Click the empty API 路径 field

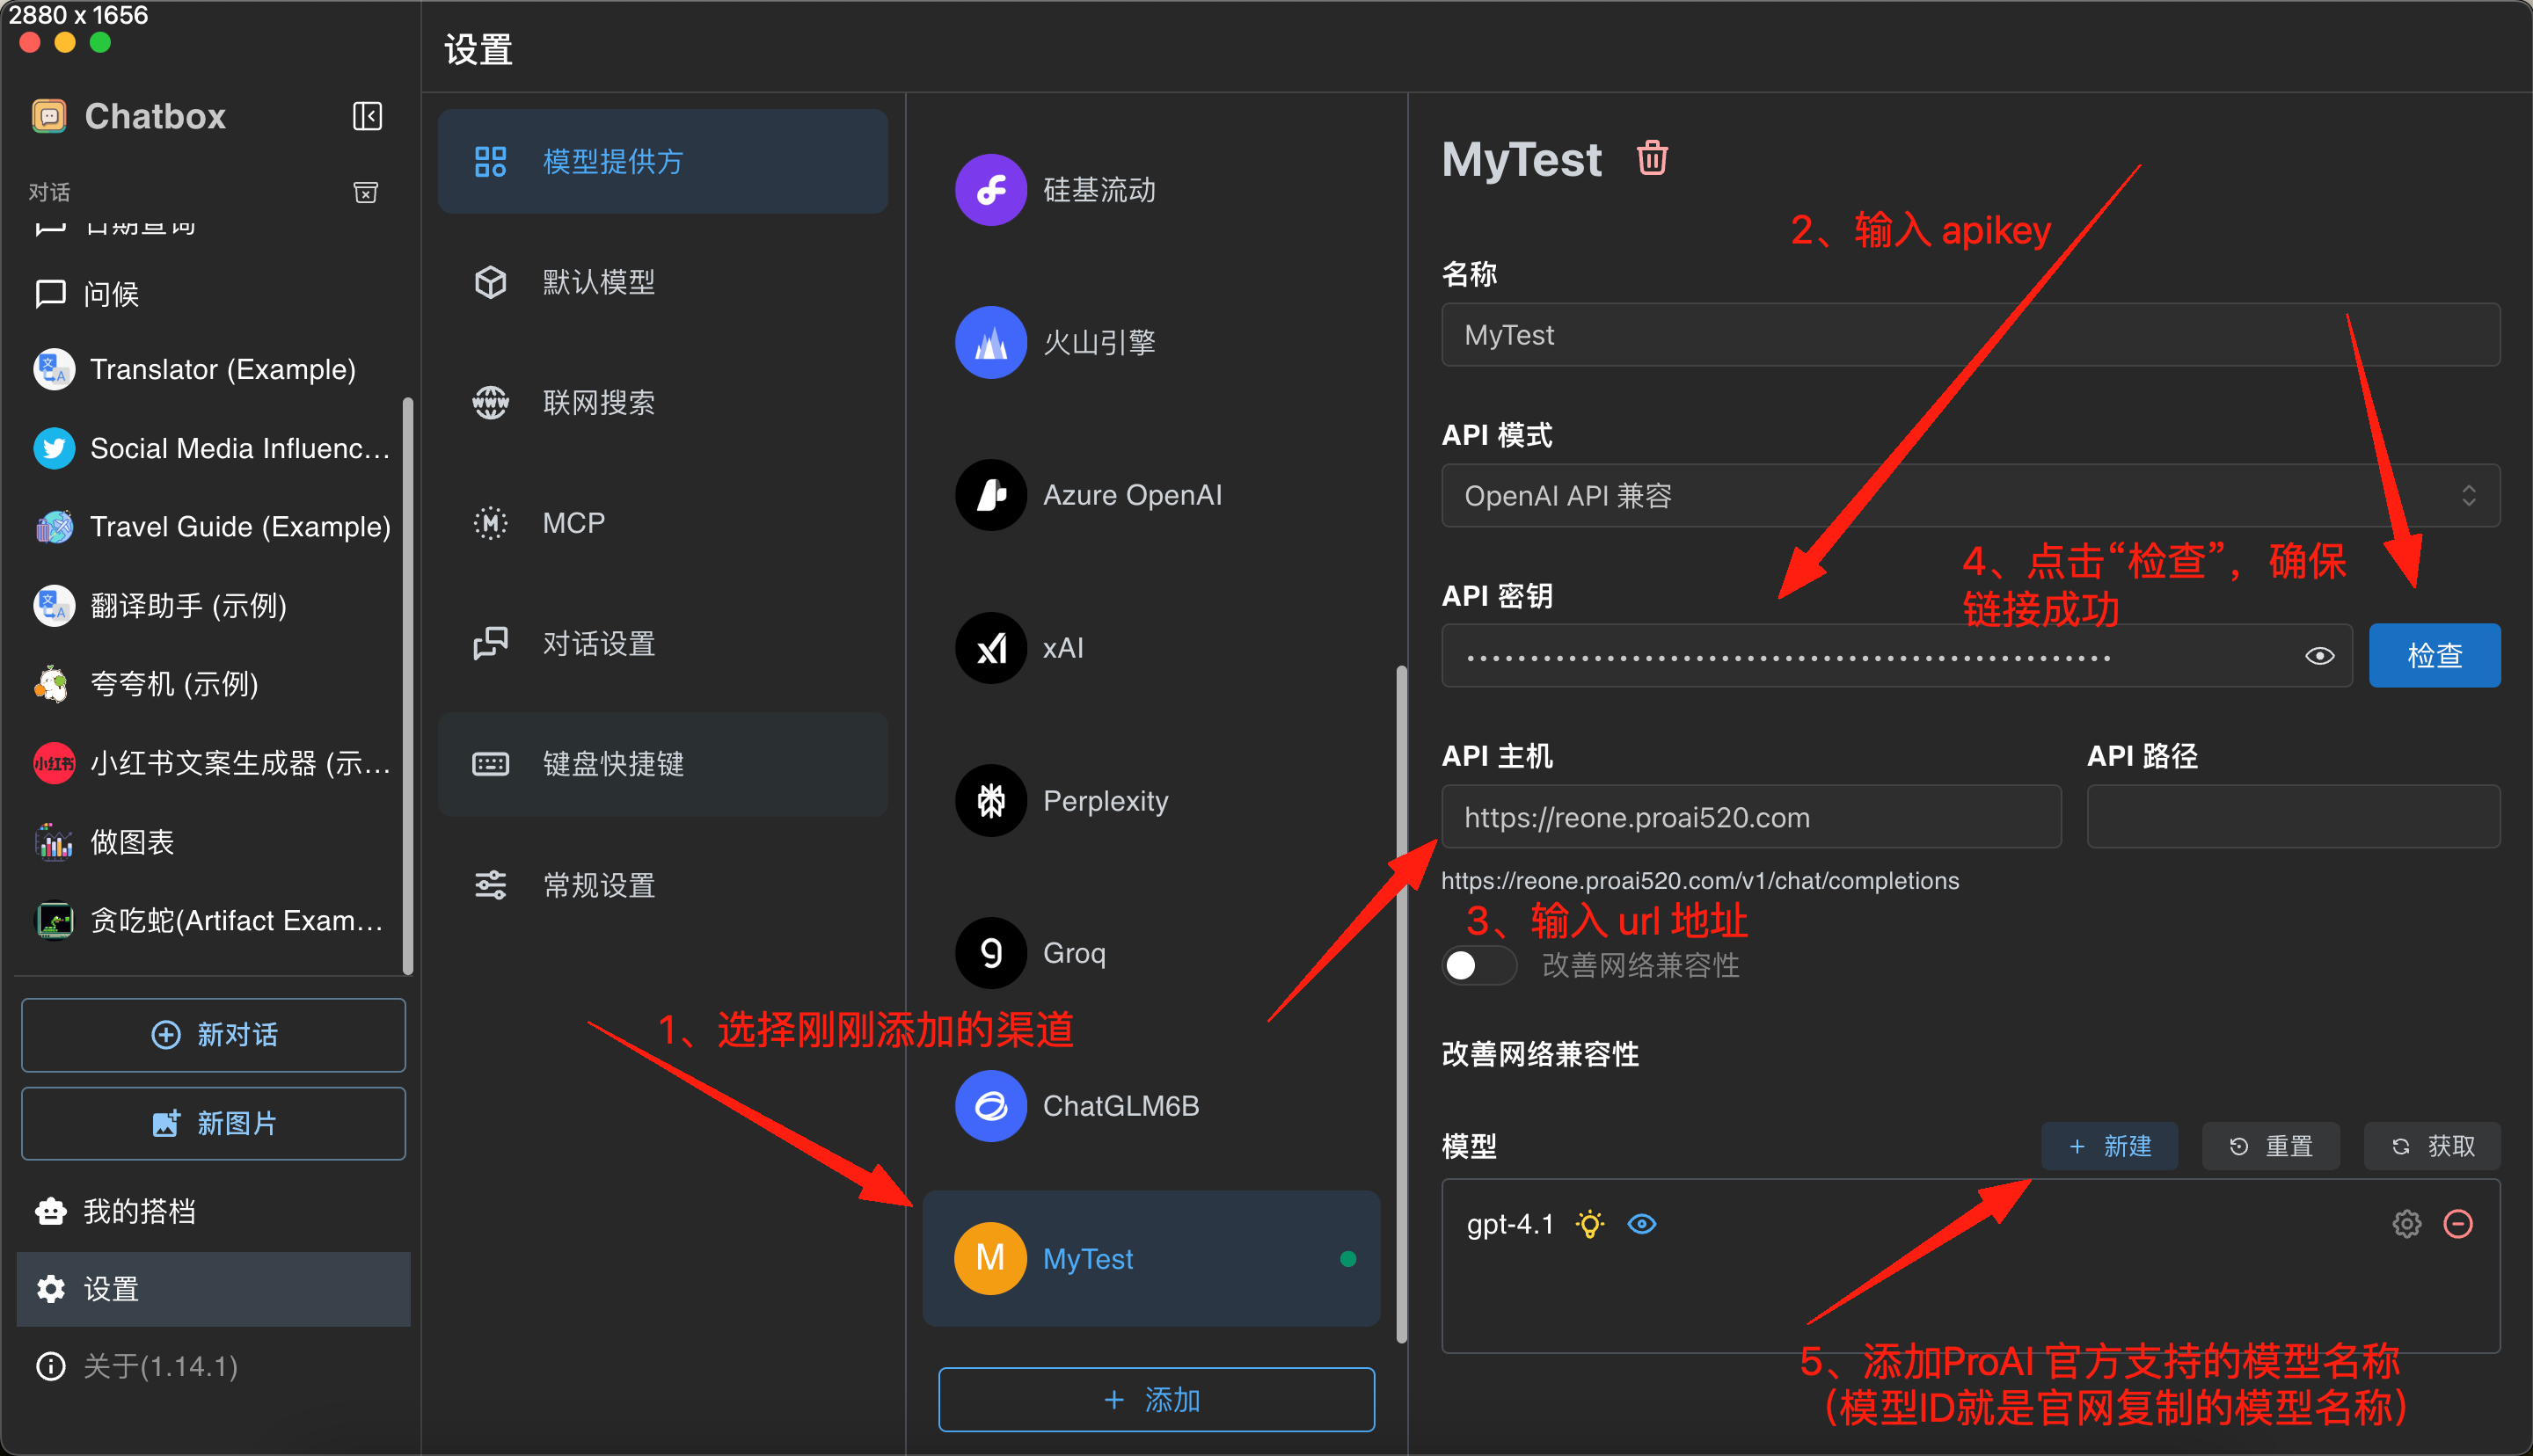pos(2293,818)
